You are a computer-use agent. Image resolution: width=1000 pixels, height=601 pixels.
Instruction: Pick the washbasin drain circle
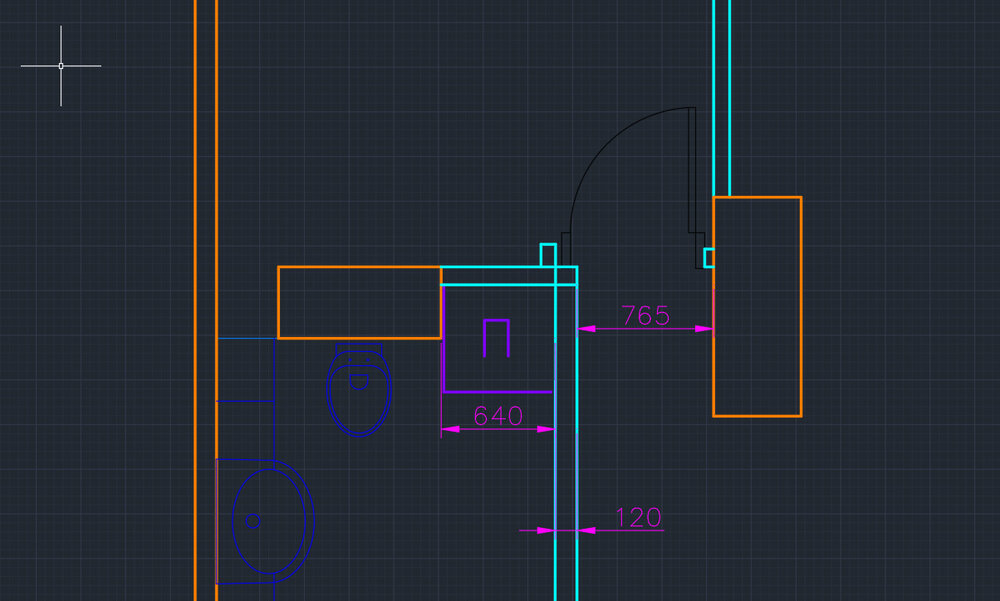pyautogui.click(x=253, y=521)
